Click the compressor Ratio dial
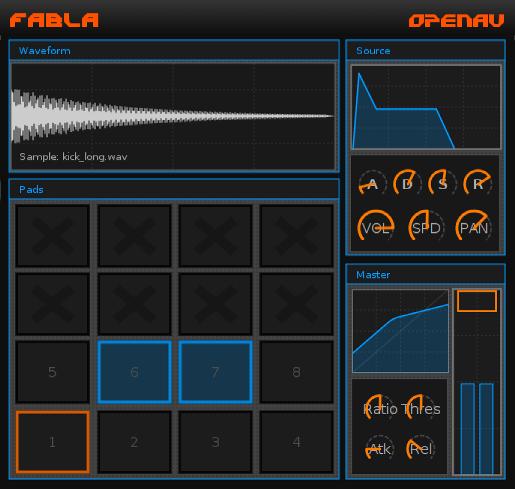515x489 pixels. click(380, 408)
